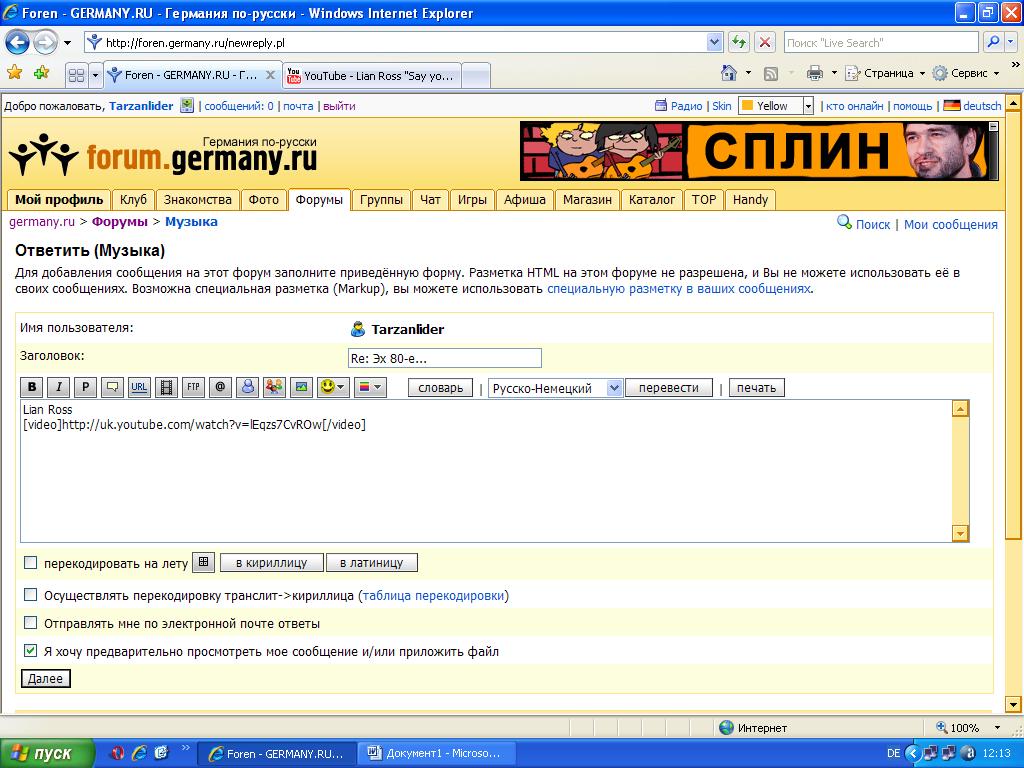Image resolution: width=1024 pixels, height=768 pixels.
Task: Refresh the page in Internet Explorer
Action: tap(739, 42)
